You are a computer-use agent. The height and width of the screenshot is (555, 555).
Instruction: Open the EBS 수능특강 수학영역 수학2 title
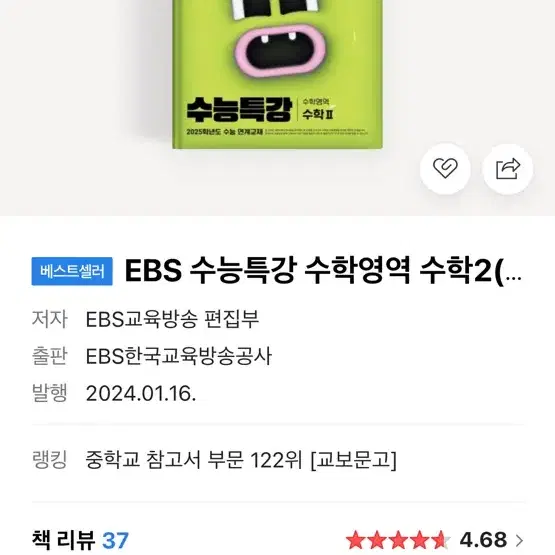tap(323, 271)
